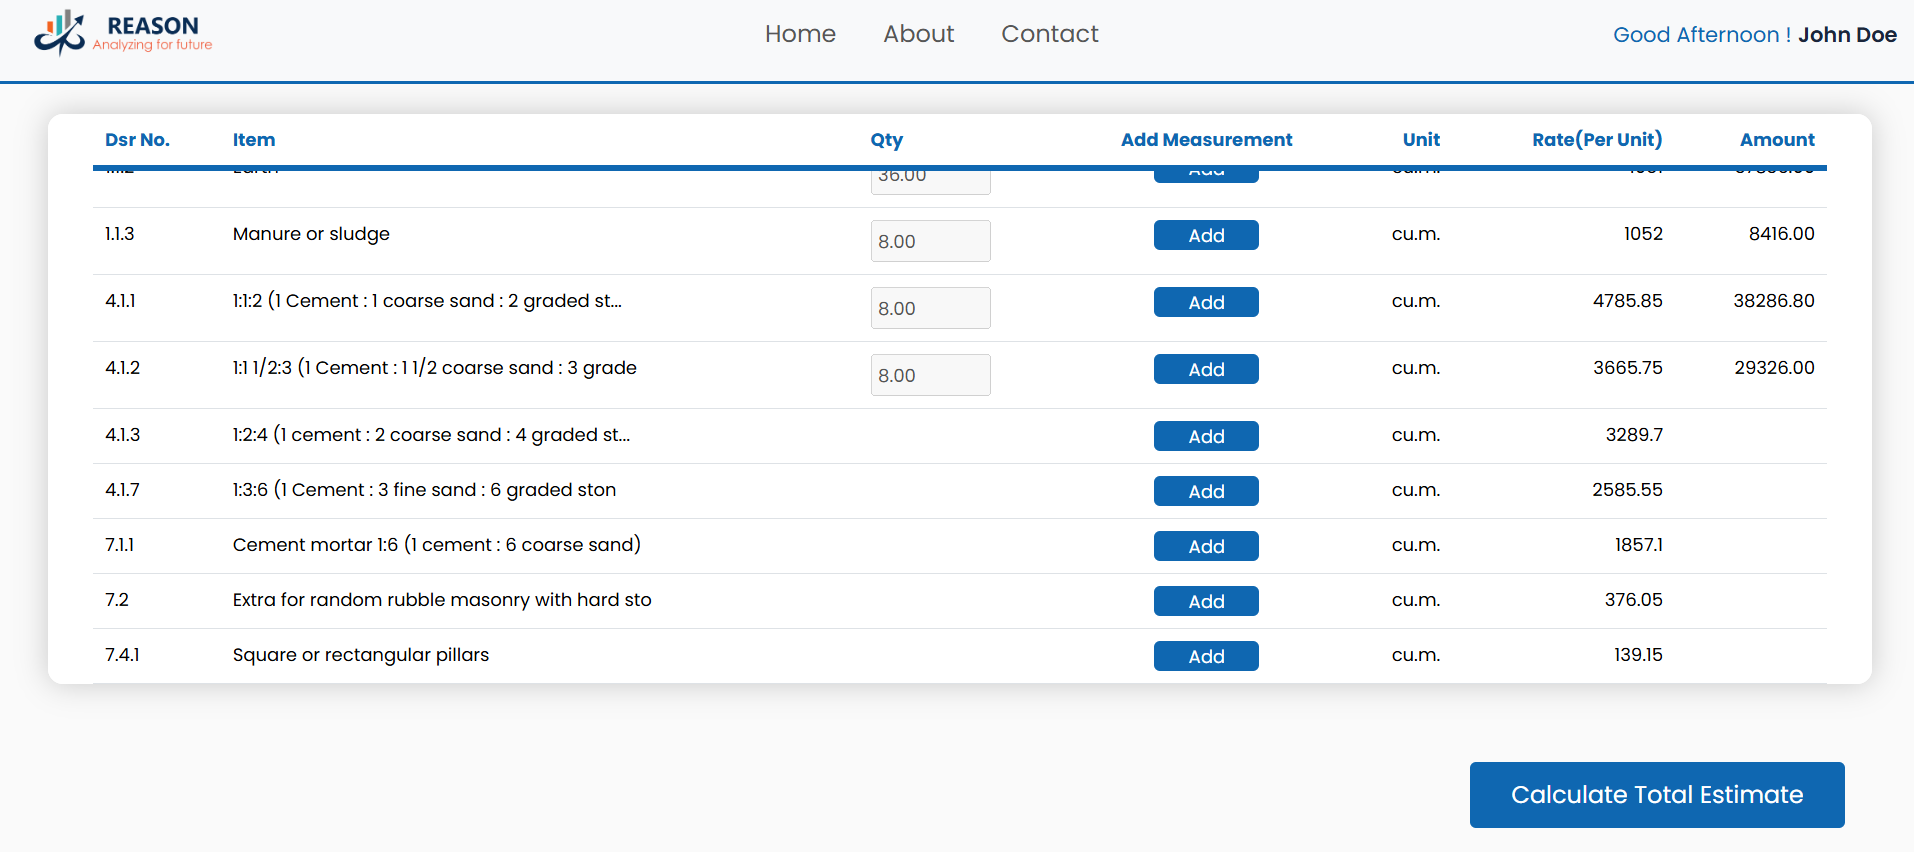The width and height of the screenshot is (1914, 852).
Task: Add measurement for item 4.1.7
Action: pyautogui.click(x=1205, y=491)
